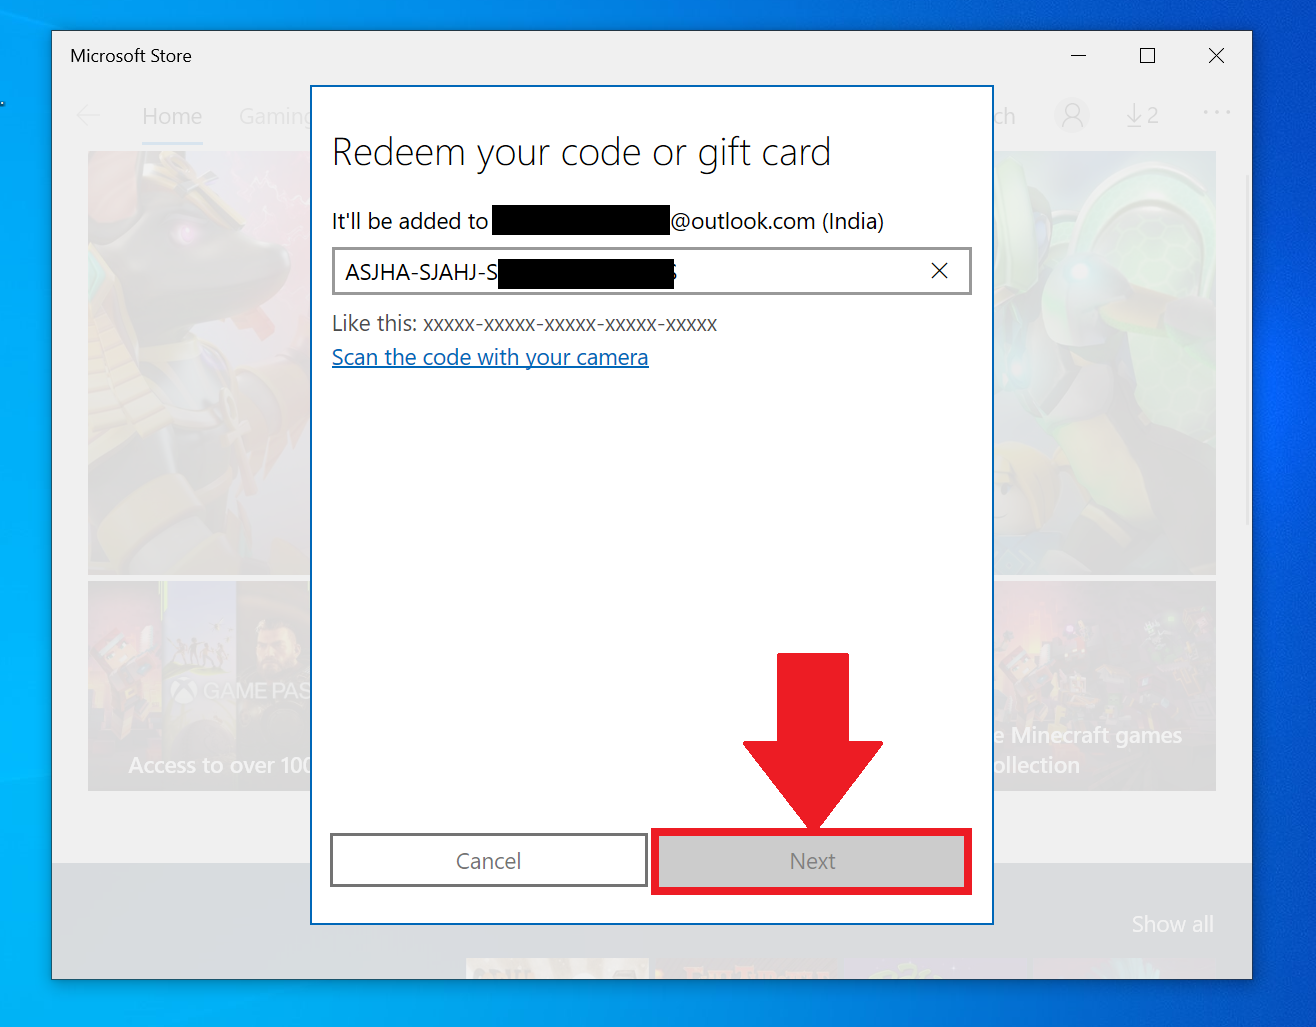This screenshot has width=1316, height=1027.
Task: Clear the entered code with the X icon
Action: click(939, 271)
